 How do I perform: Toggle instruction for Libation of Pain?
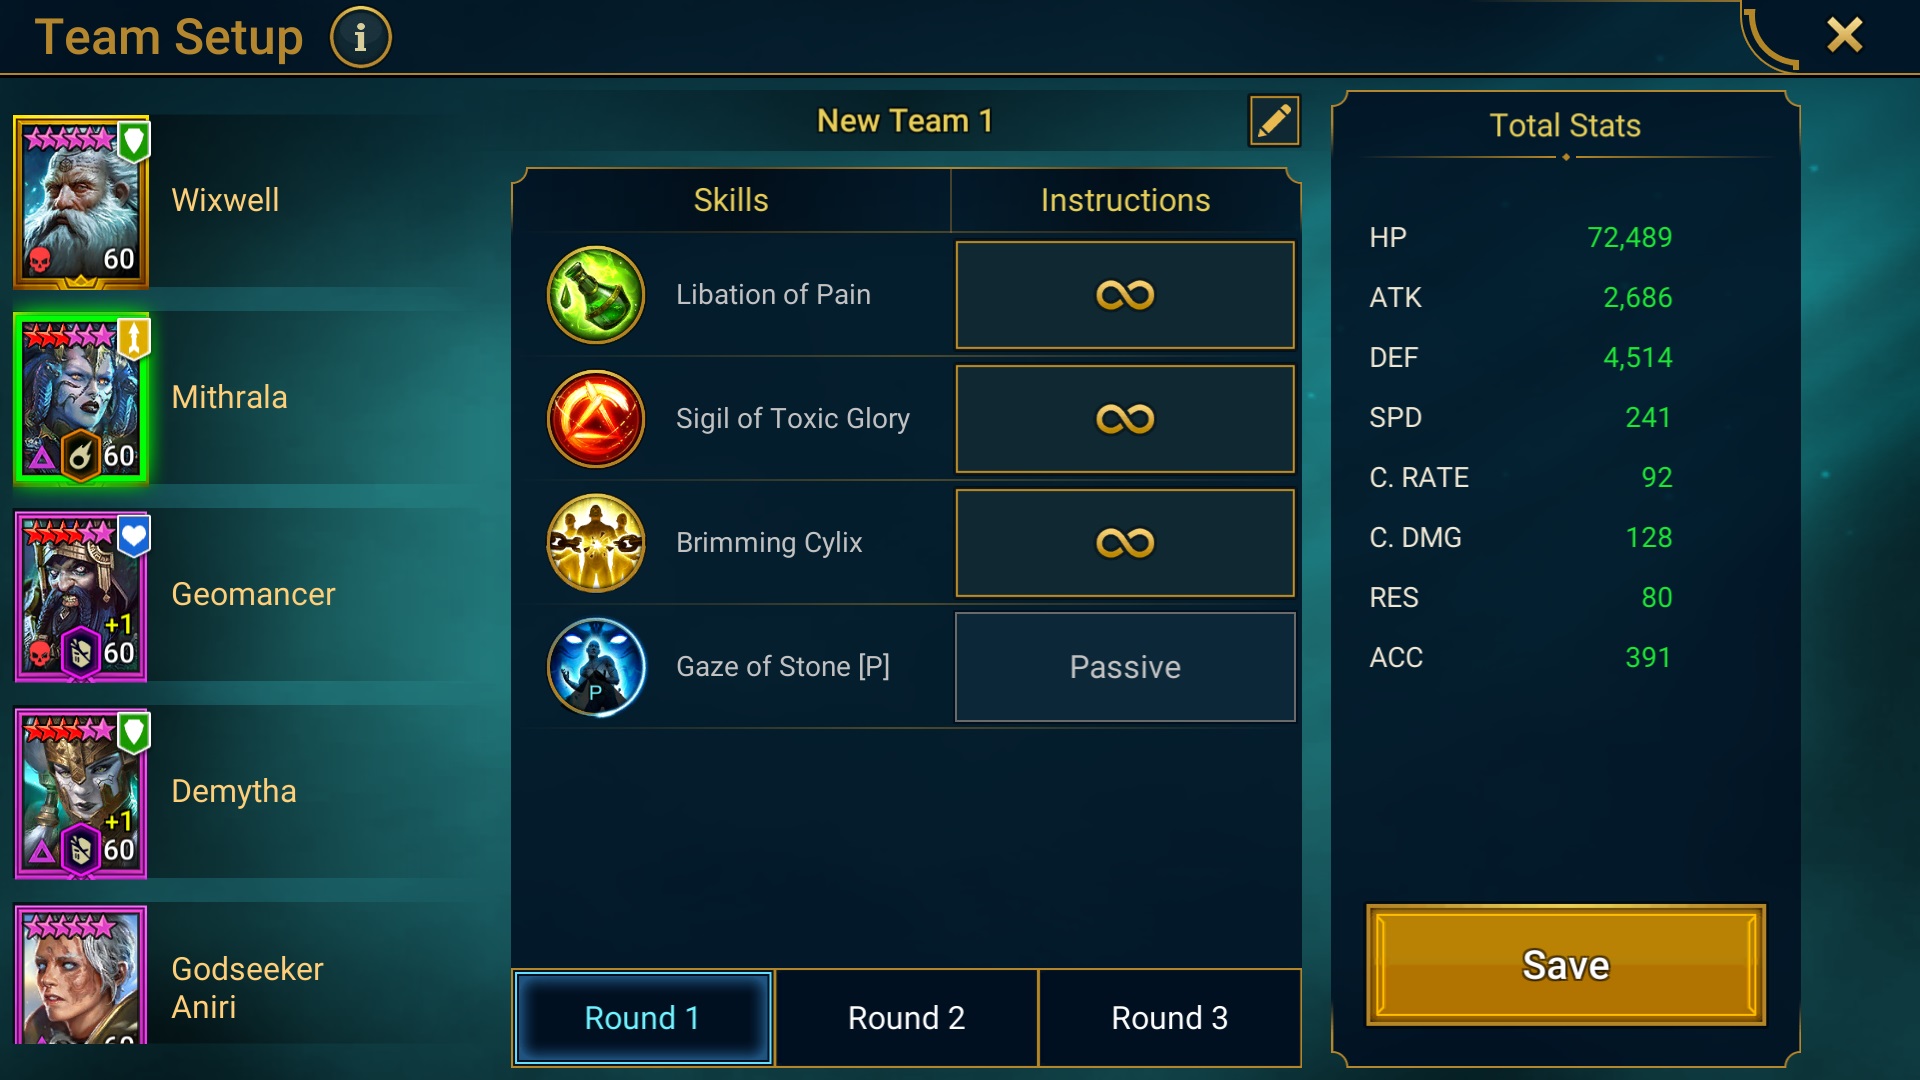[1125, 295]
